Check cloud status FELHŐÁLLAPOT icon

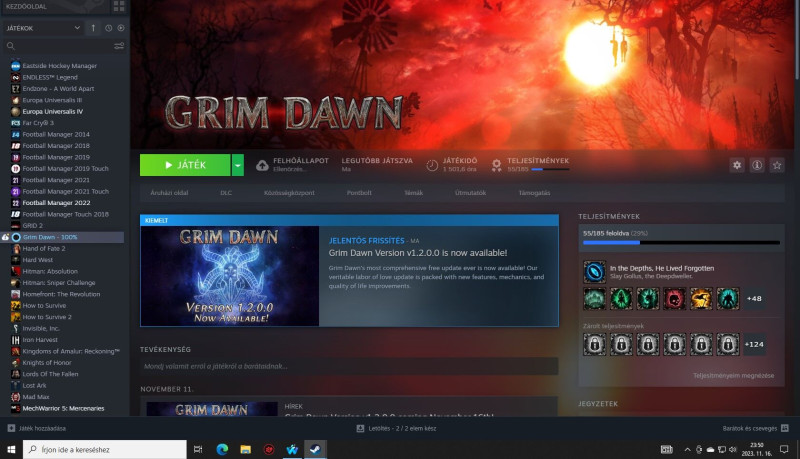(262, 165)
